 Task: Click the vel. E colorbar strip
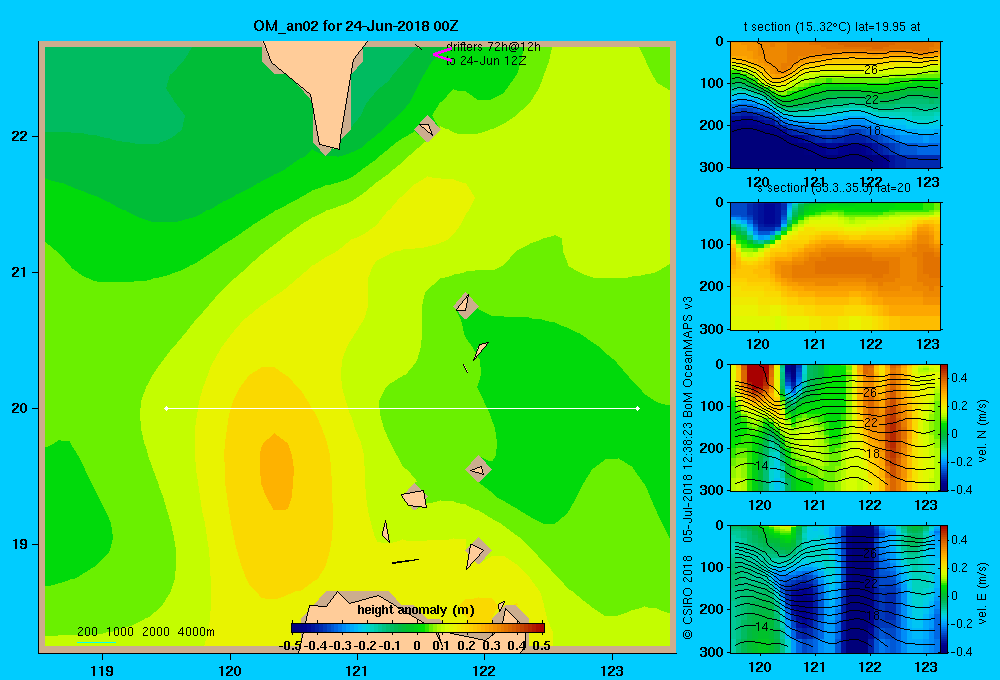(x=945, y=589)
